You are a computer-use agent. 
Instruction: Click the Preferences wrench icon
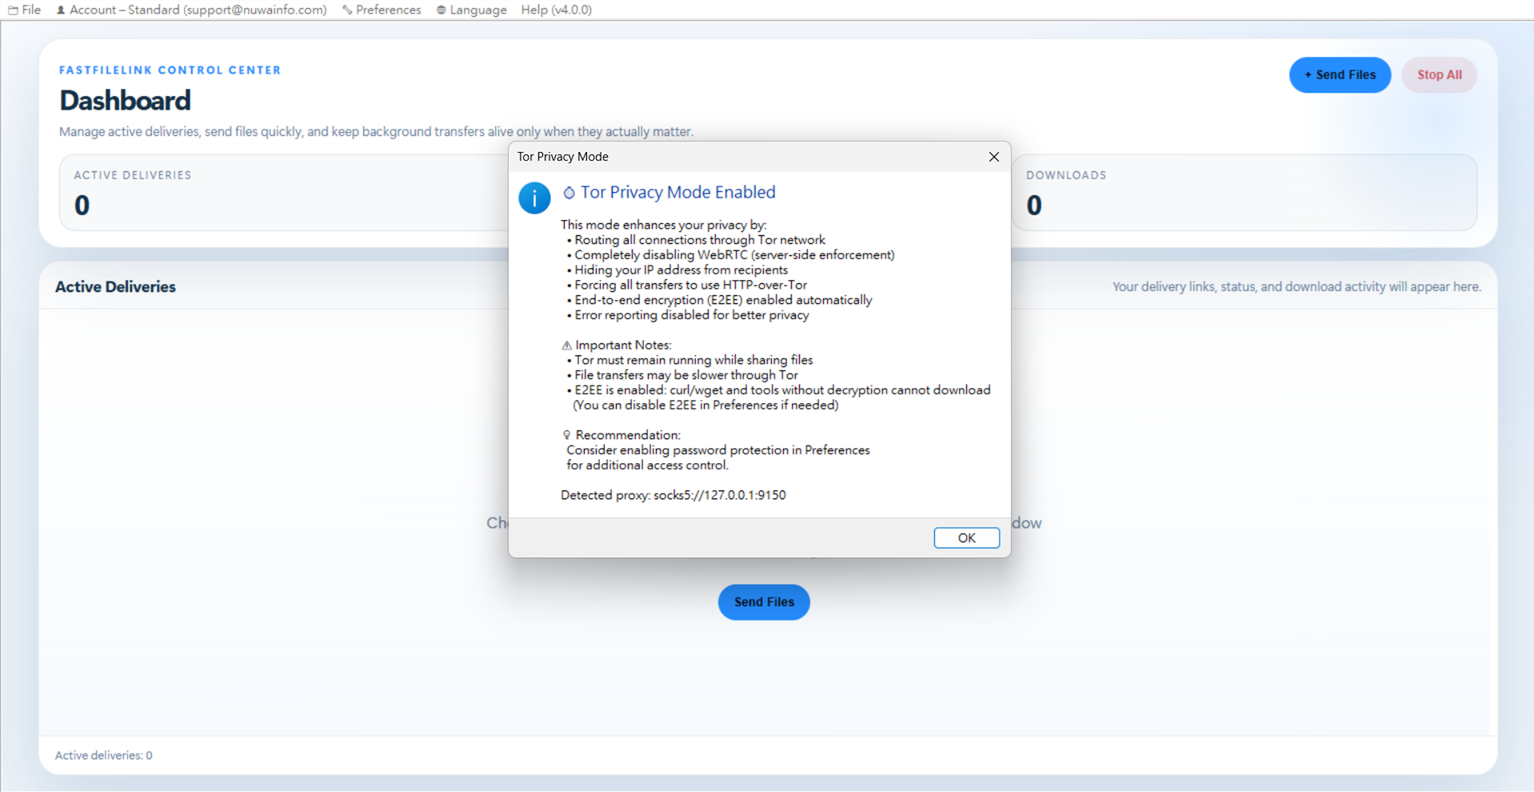coord(347,10)
